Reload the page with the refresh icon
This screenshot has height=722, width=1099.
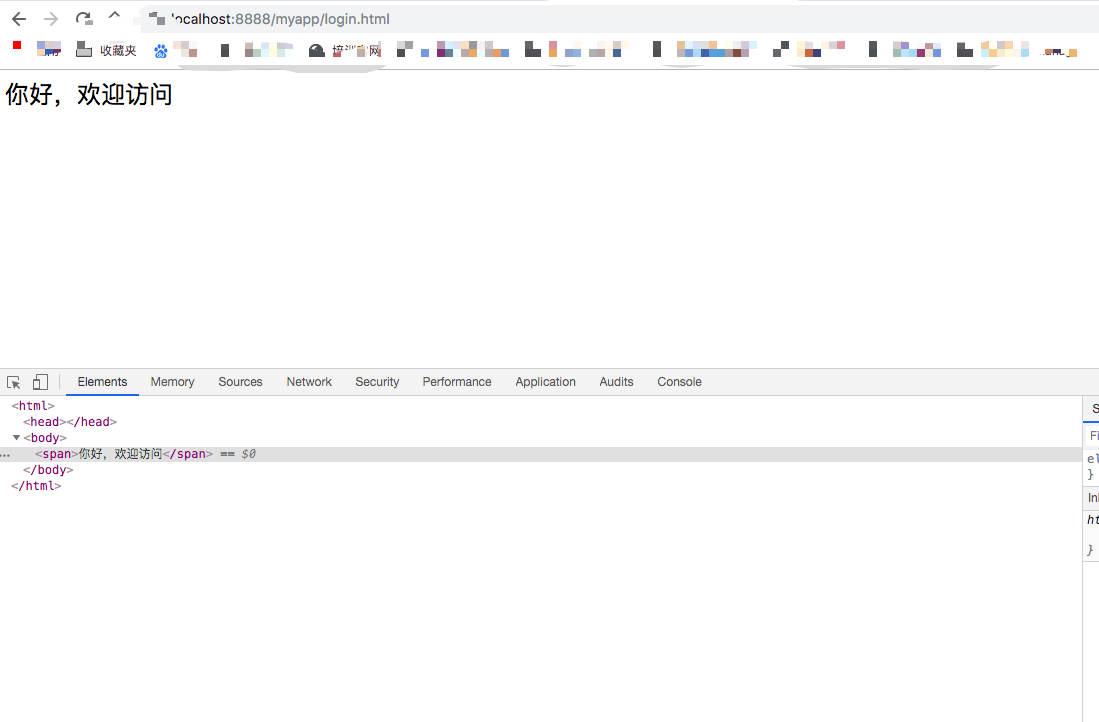[x=84, y=19]
